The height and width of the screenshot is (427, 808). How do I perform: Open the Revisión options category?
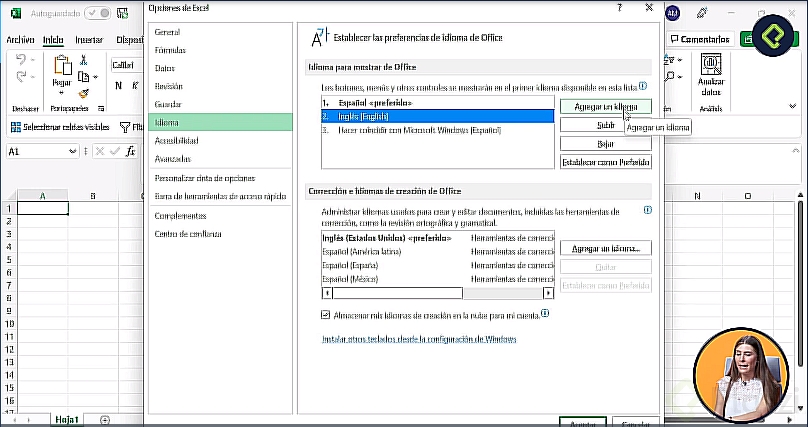click(x=169, y=86)
